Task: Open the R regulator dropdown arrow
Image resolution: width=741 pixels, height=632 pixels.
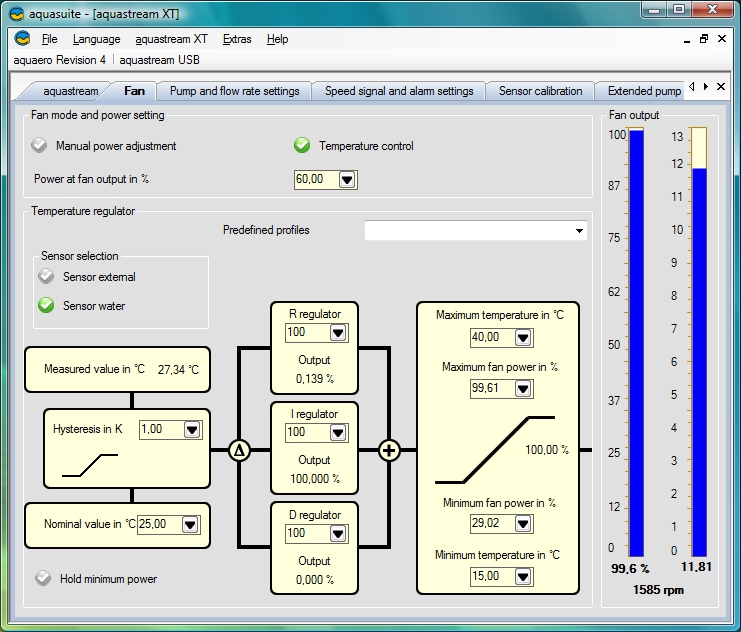Action: coord(338,333)
